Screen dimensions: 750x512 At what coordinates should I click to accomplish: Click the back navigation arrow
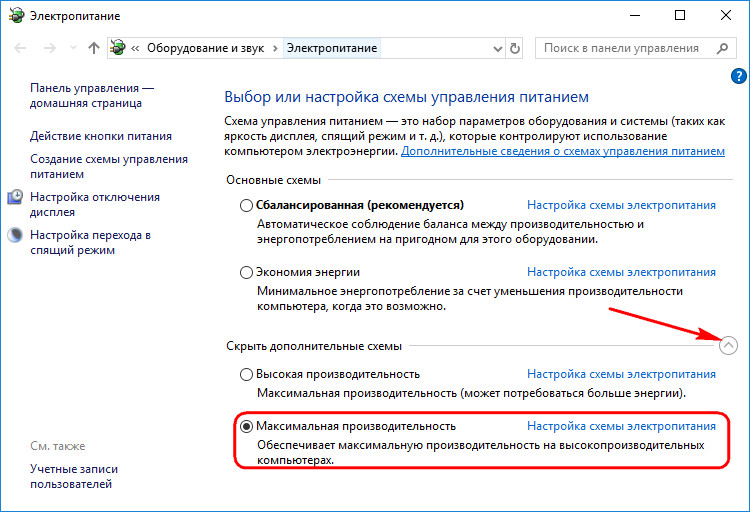pos(20,48)
